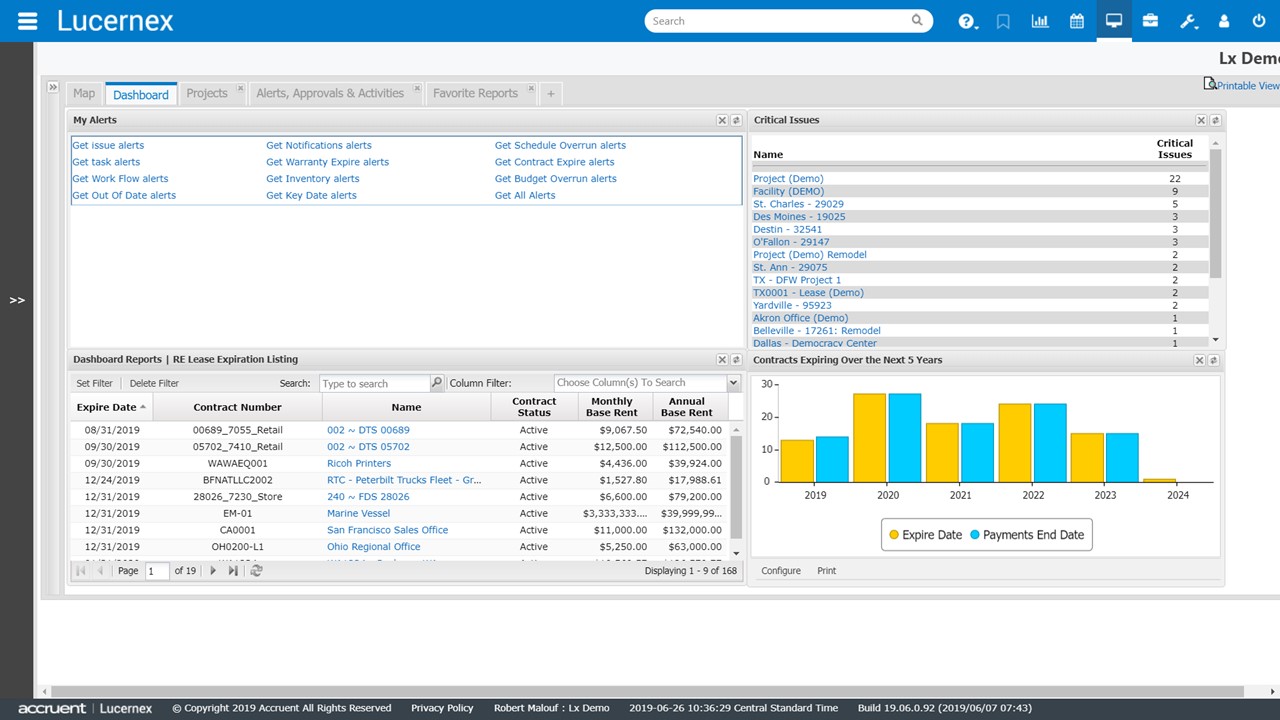Go to next page of listing
The height and width of the screenshot is (720, 1280).
[213, 571]
